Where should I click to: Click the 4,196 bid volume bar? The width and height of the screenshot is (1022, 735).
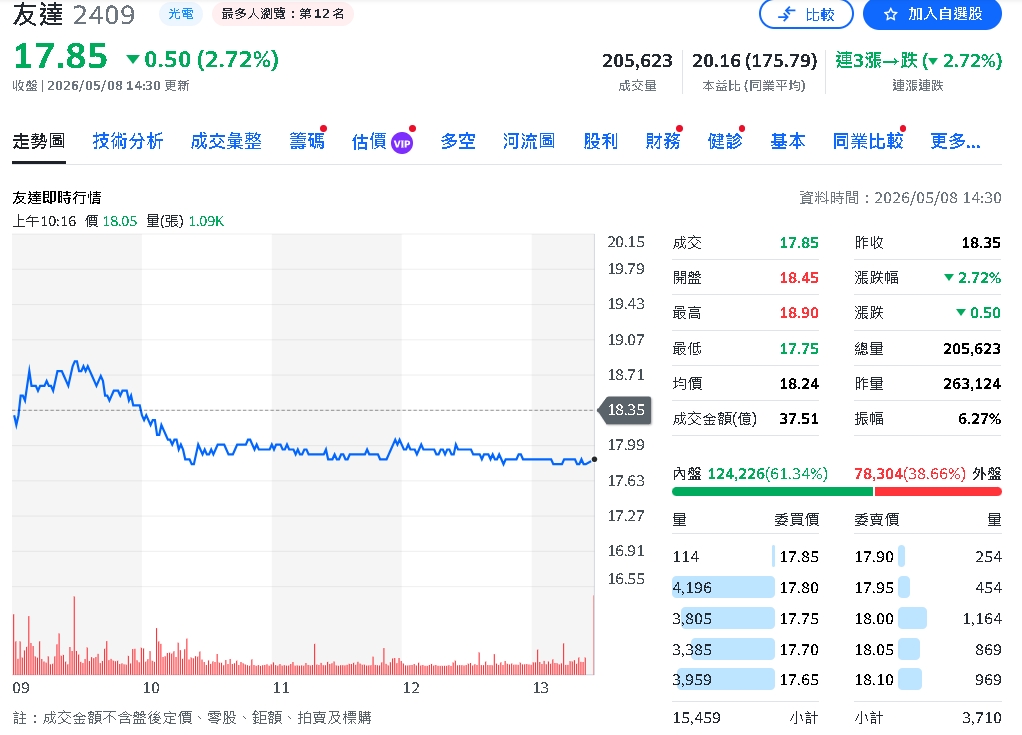pyautogui.click(x=723, y=587)
